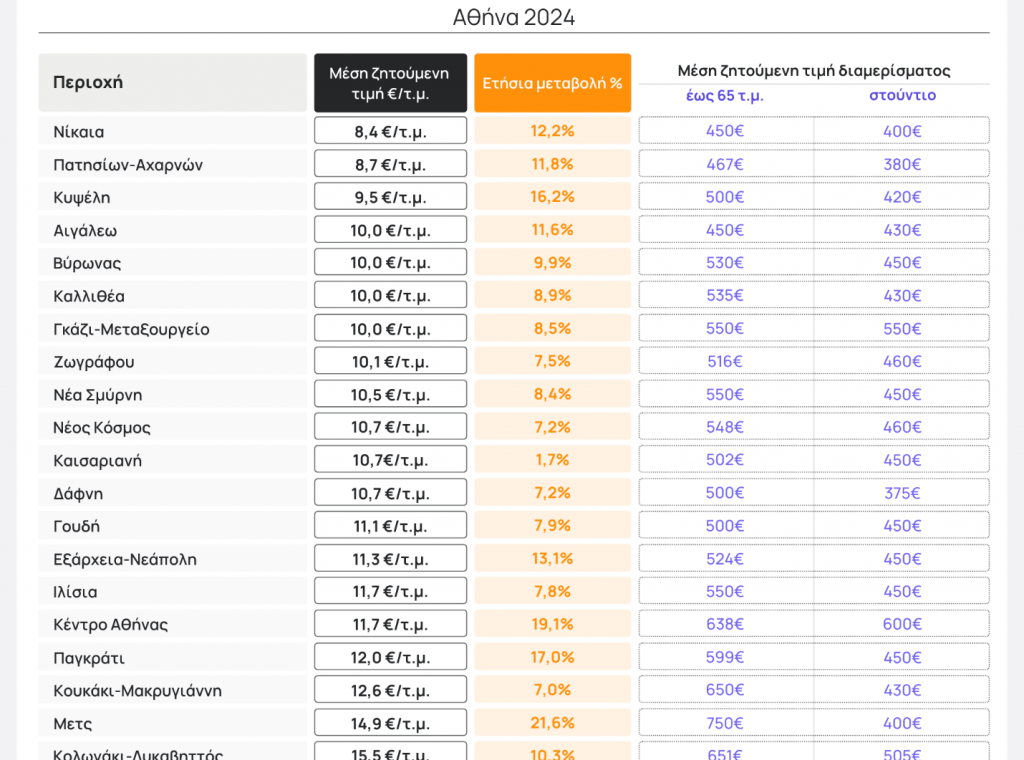Click the Νίκαια area row label

[x=79, y=131]
